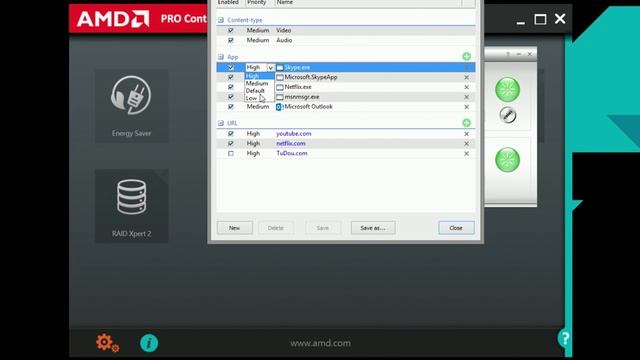Image resolution: width=640 pixels, height=360 pixels.
Task: Toggle the Microsoft Outlook enabled checkbox
Action: (231, 107)
